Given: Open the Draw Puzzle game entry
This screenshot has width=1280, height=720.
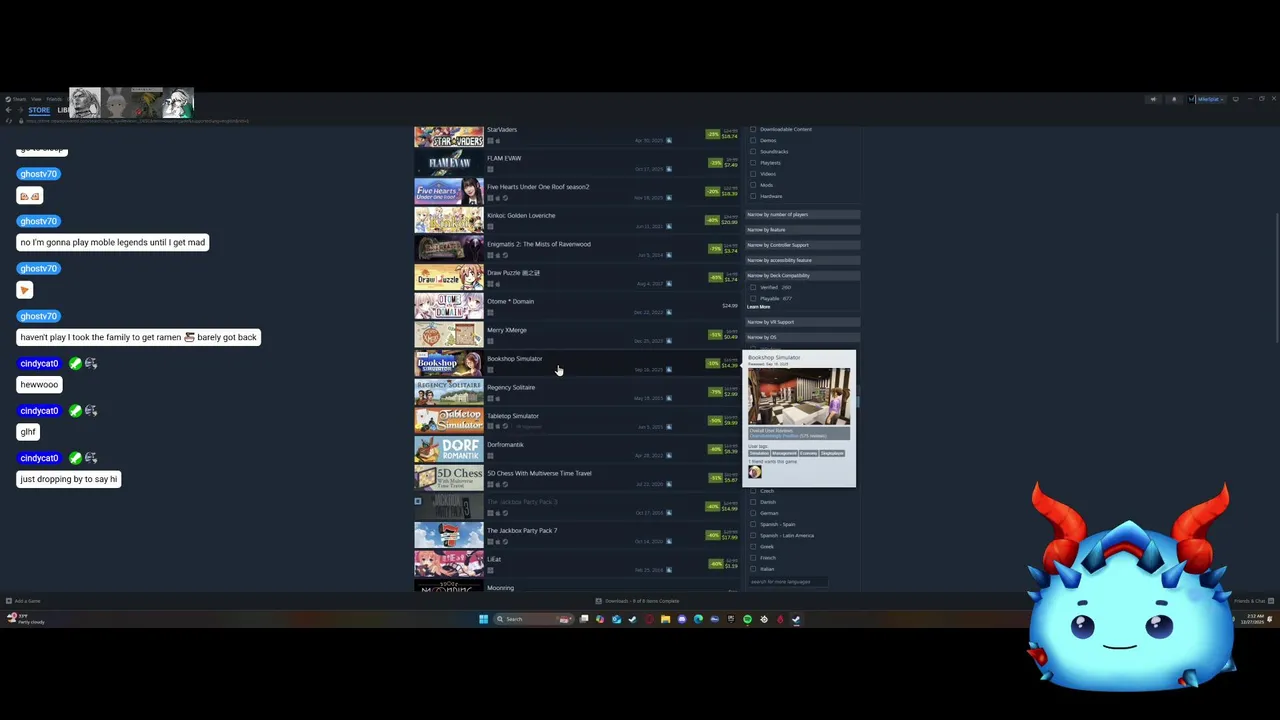Looking at the screenshot, I should (x=578, y=277).
